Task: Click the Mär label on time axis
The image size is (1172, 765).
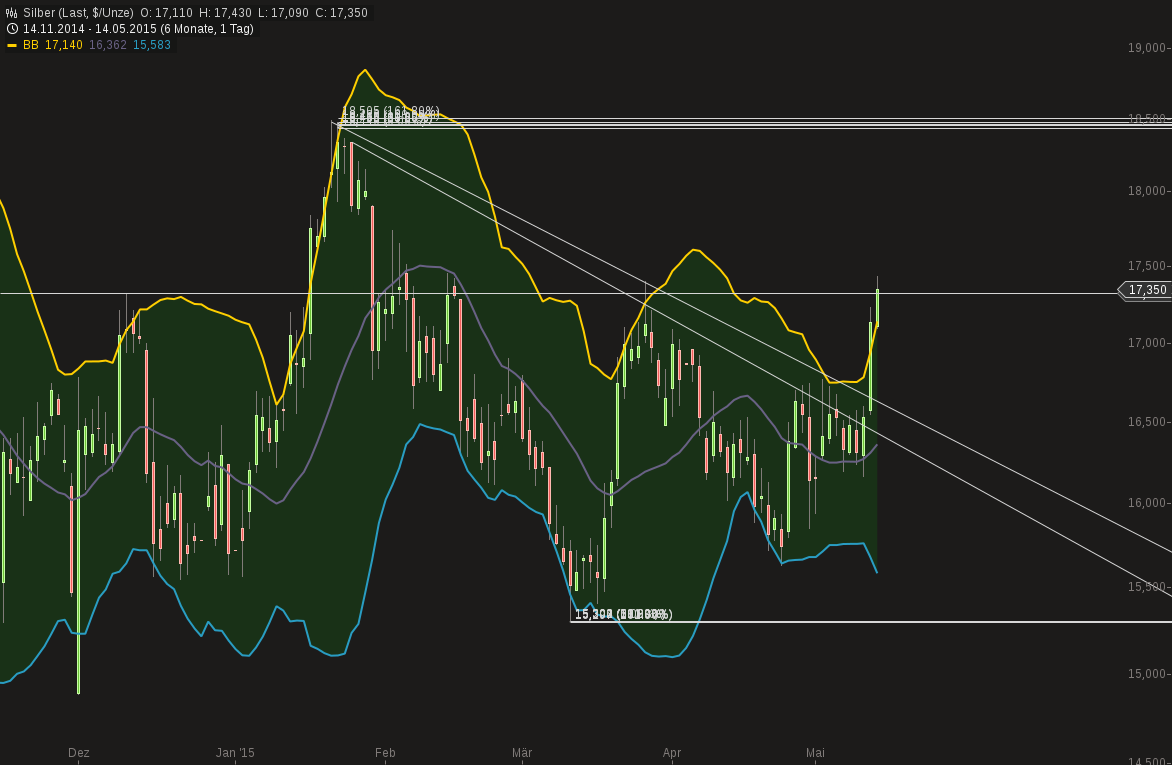Action: [522, 752]
